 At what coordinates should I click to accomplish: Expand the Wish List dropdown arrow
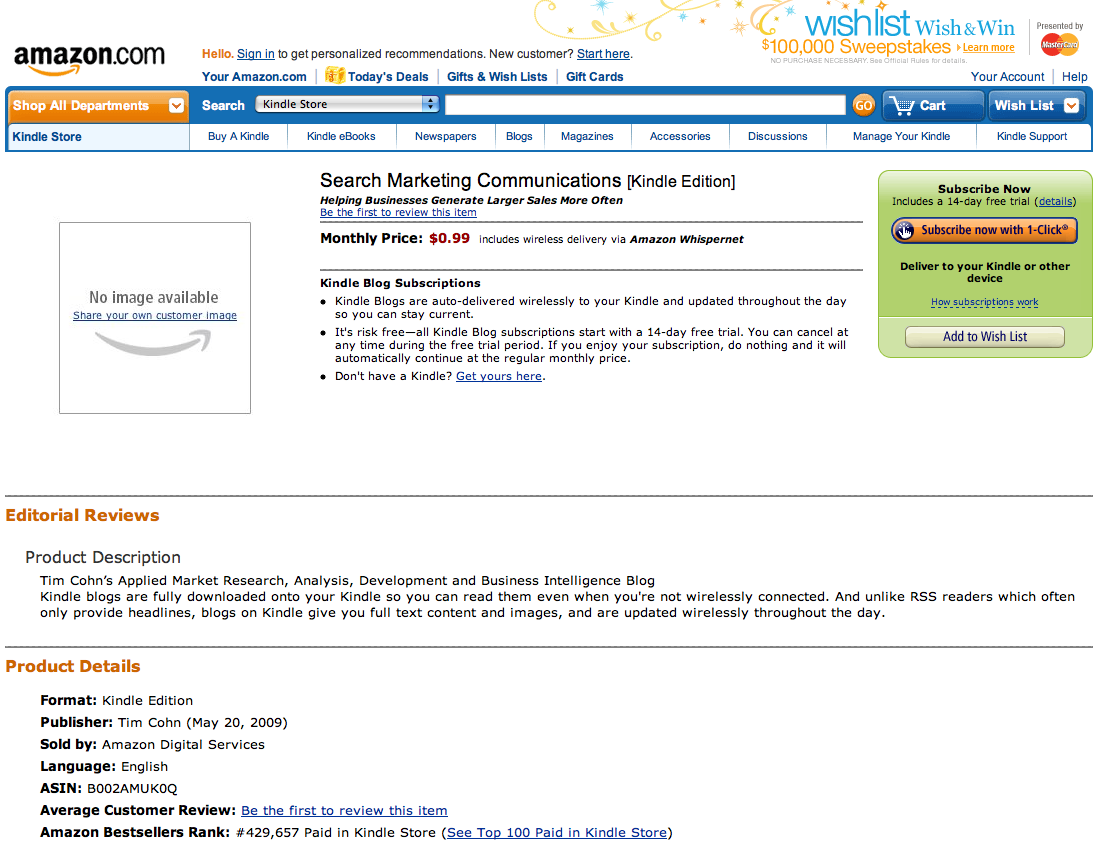click(x=1071, y=105)
